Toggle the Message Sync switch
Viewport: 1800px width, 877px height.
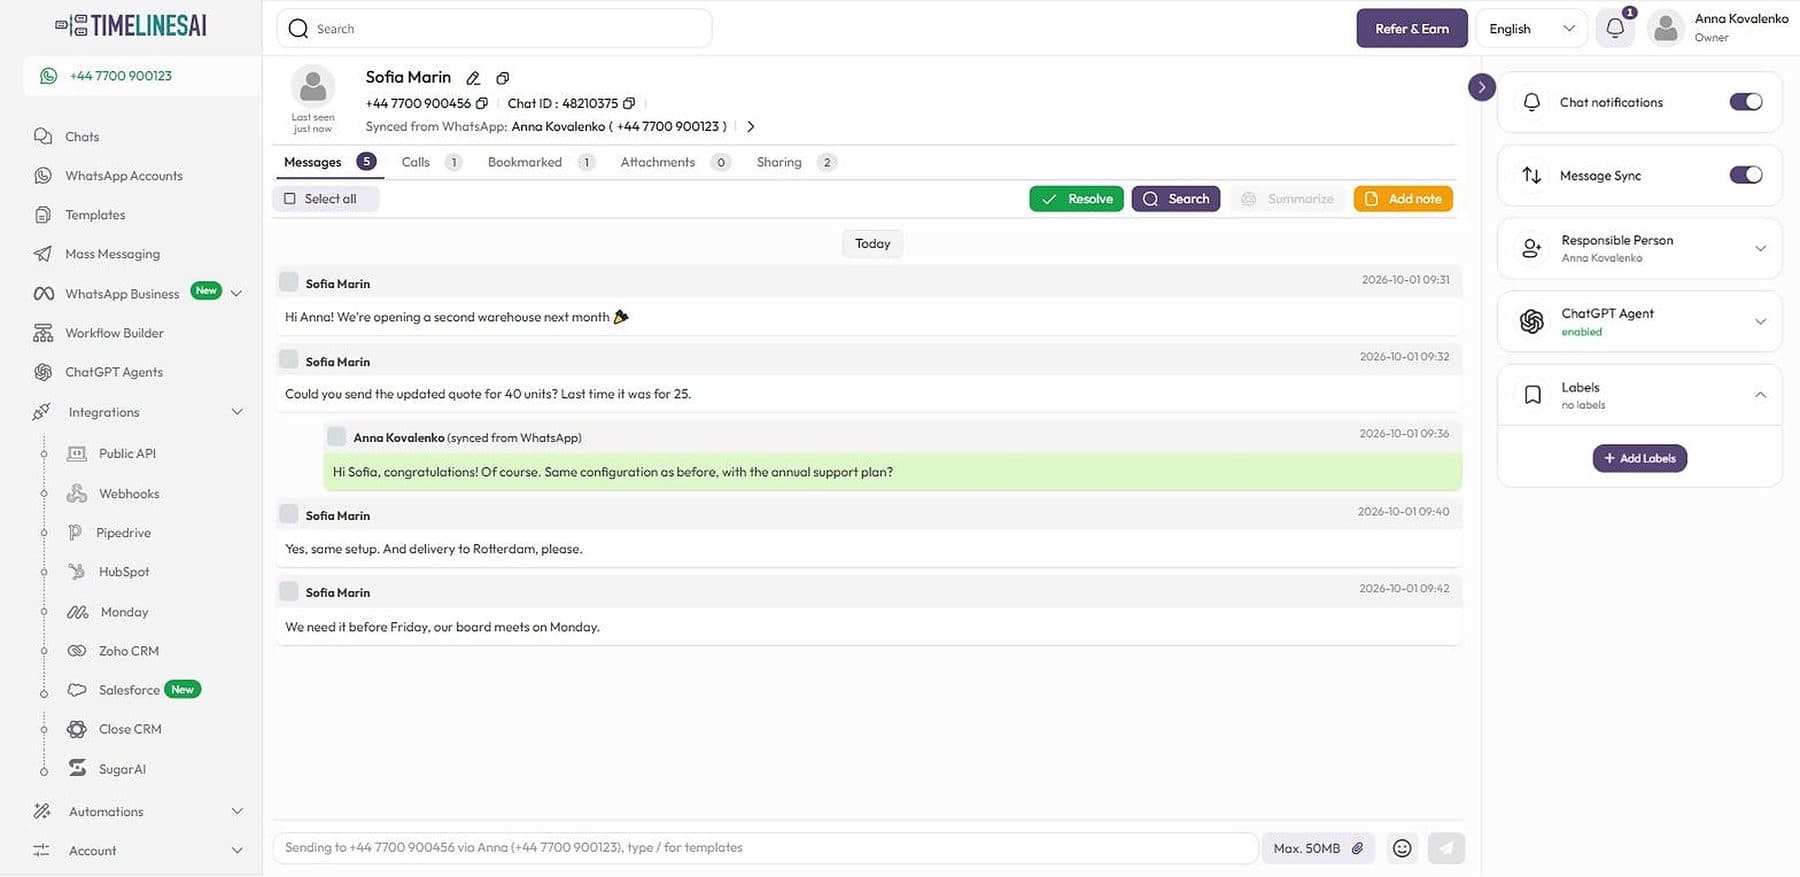click(1746, 175)
